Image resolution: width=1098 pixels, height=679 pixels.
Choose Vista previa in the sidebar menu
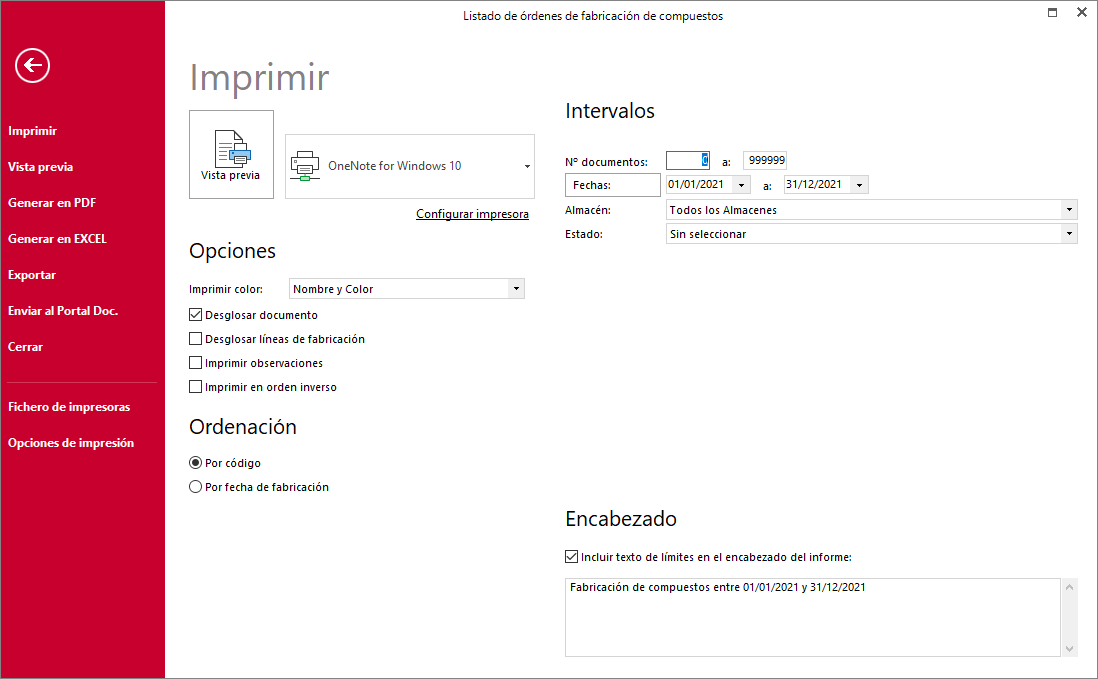41,167
